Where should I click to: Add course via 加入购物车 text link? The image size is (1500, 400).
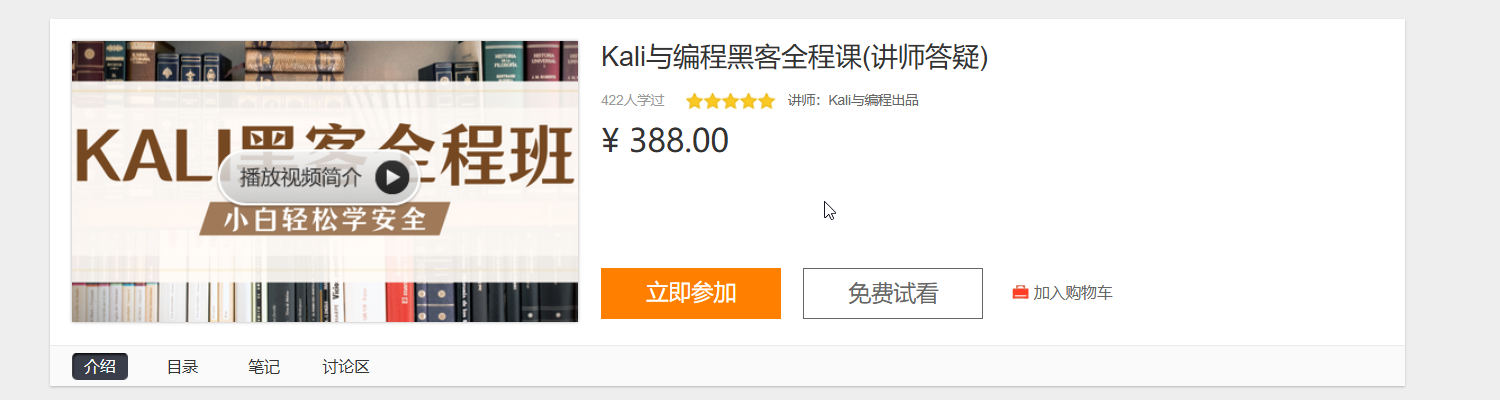point(1073,293)
